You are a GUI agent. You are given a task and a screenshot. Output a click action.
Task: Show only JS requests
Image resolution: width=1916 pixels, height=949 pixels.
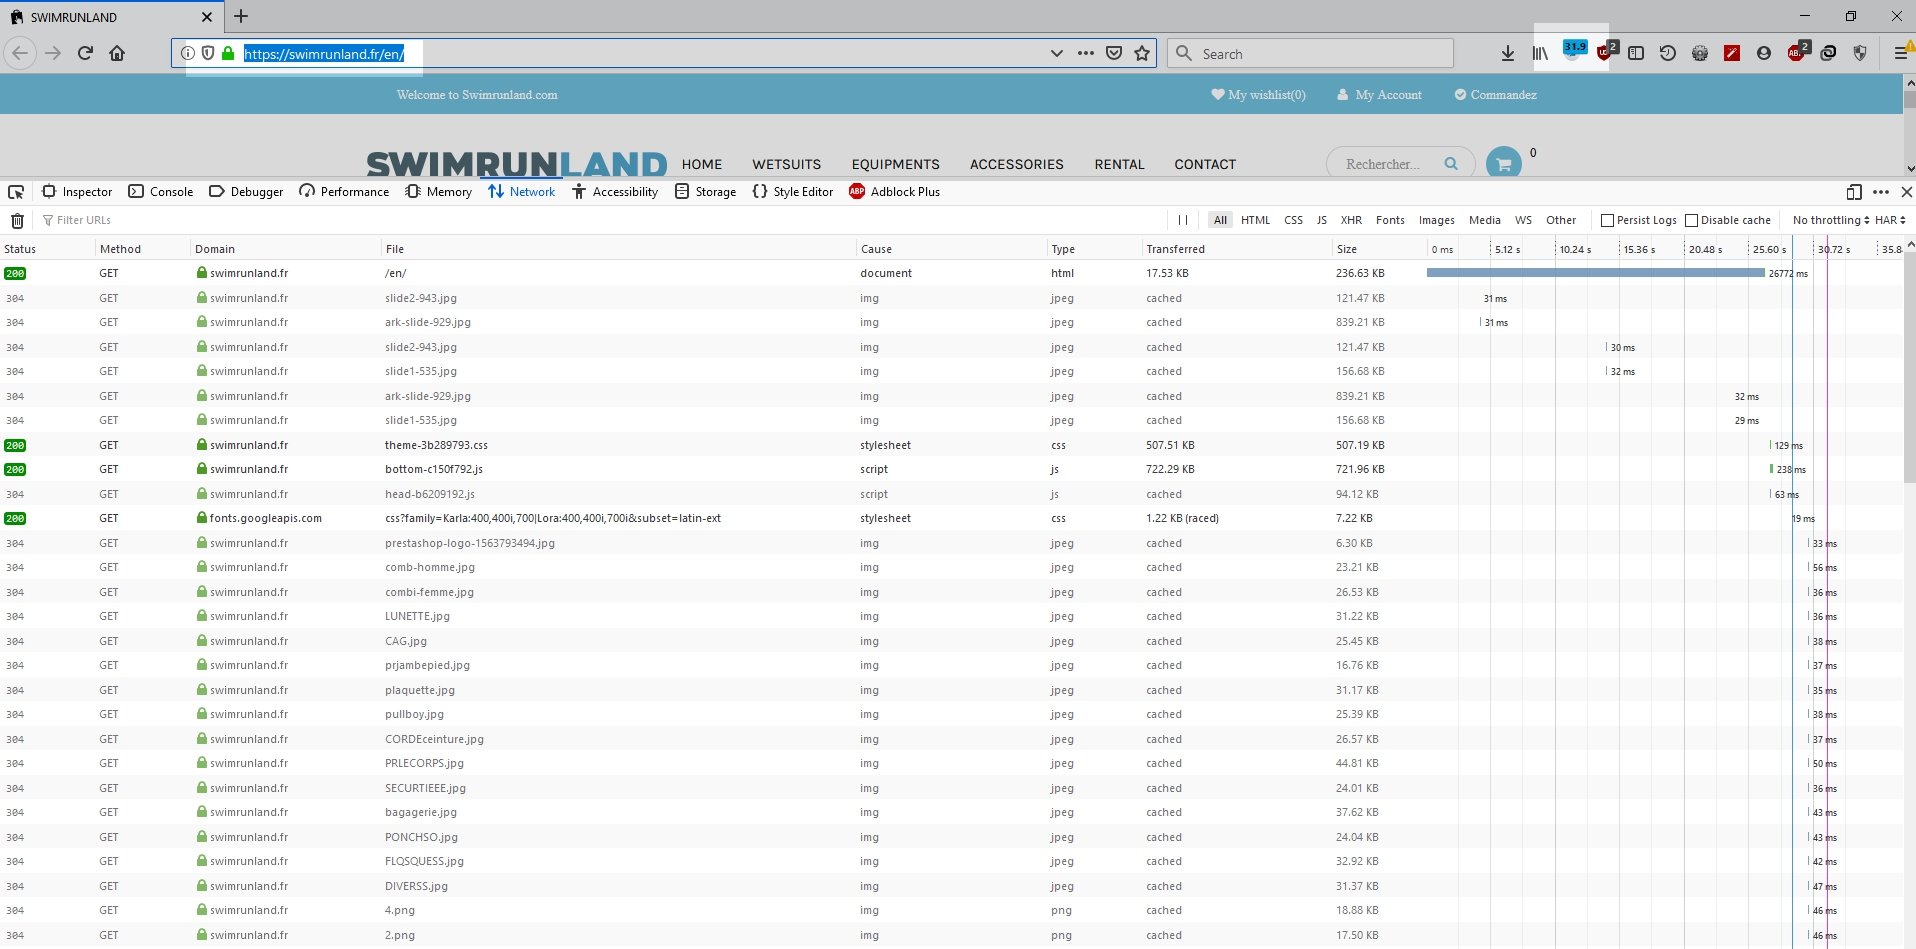coord(1321,220)
